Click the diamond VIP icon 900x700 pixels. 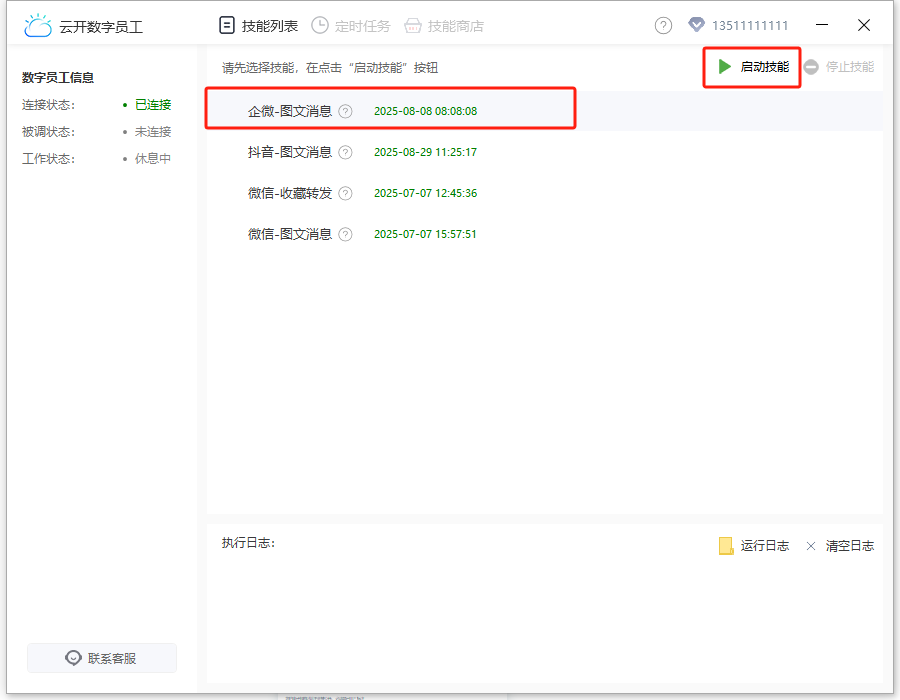(x=696, y=25)
